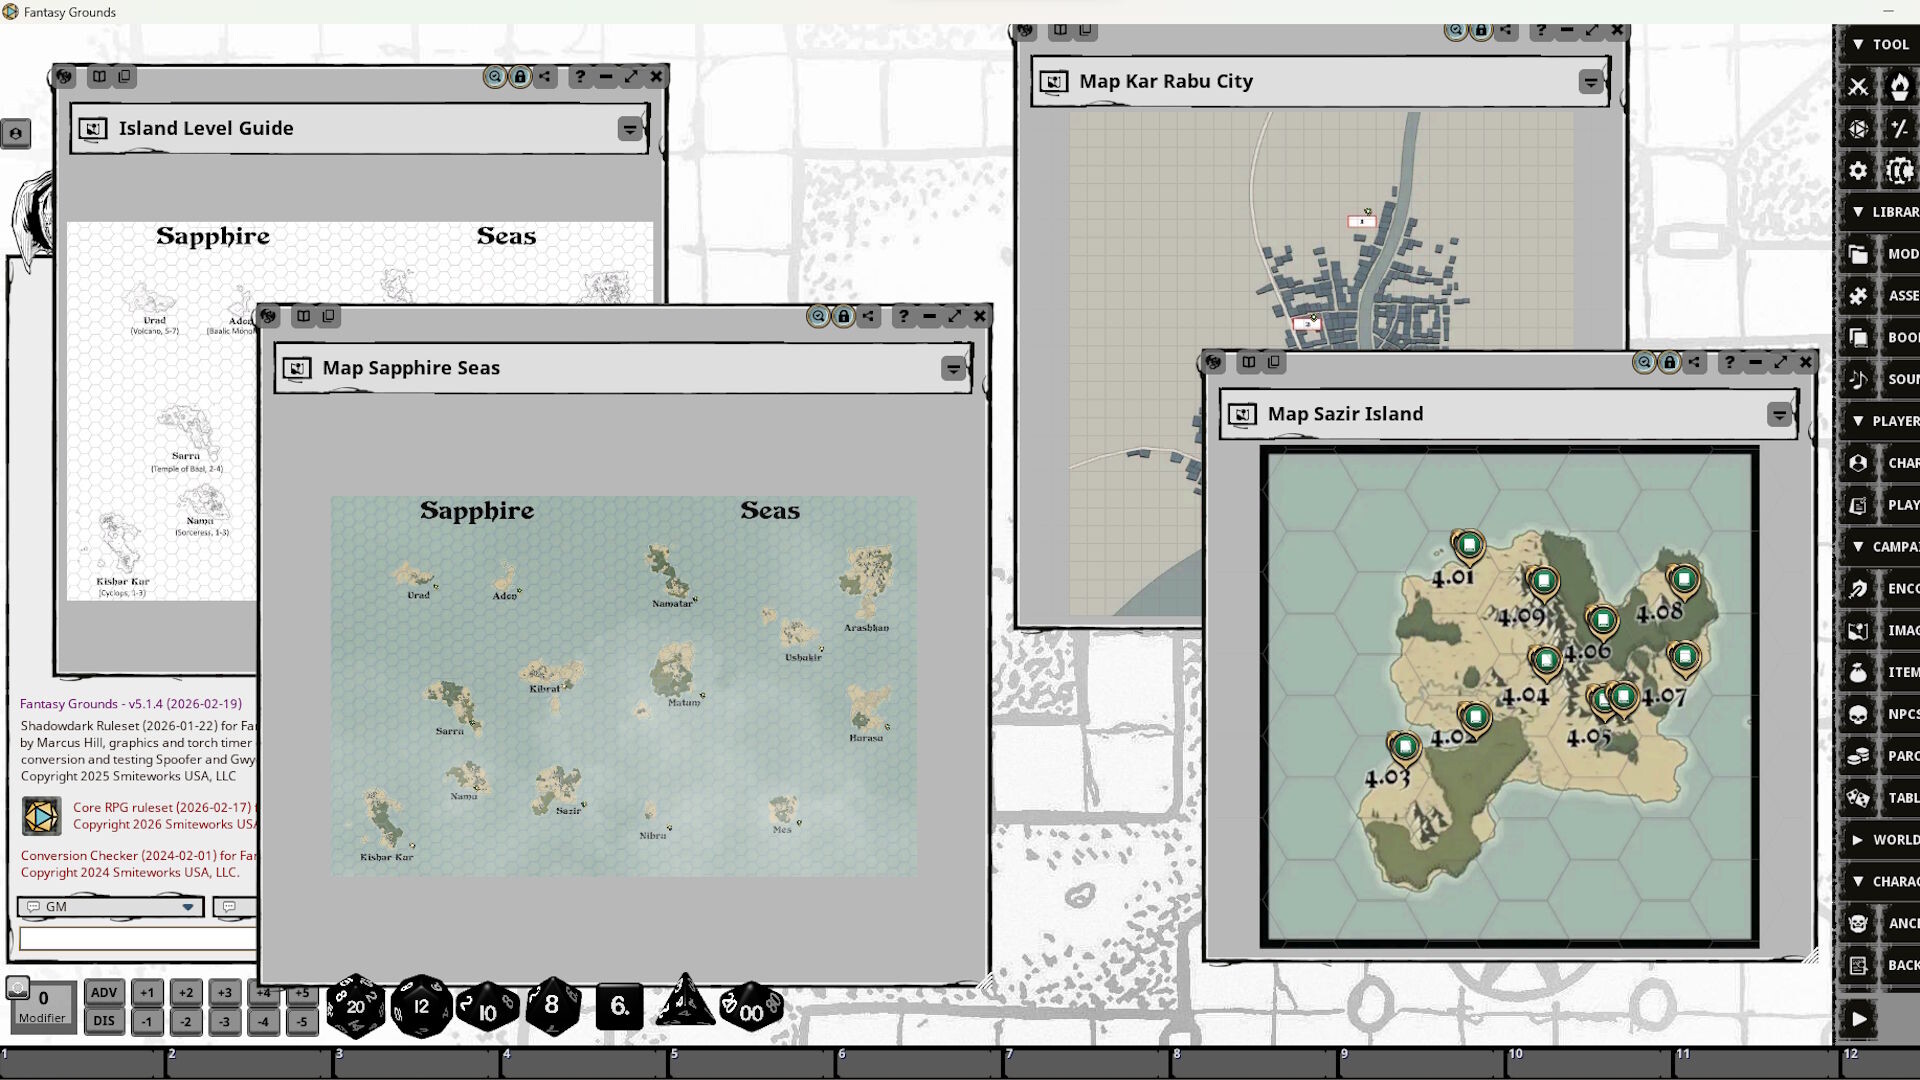1920x1080 pixels.
Task: Open the Sounds library panel
Action: pyautogui.click(x=1859, y=378)
